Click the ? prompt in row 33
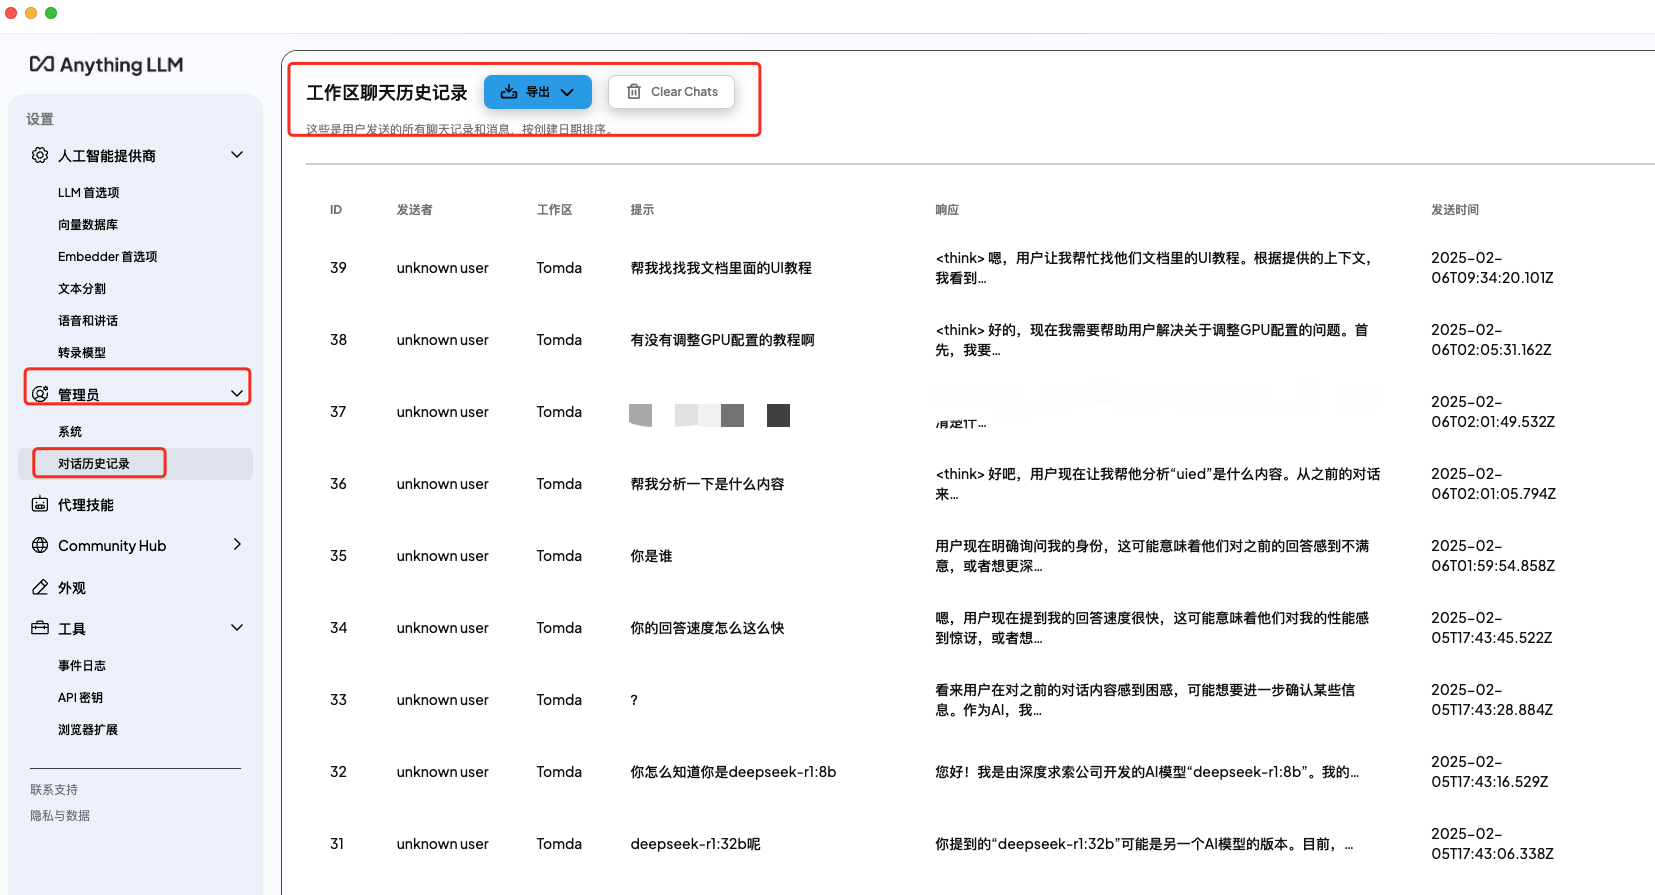The image size is (1655, 895). click(634, 700)
